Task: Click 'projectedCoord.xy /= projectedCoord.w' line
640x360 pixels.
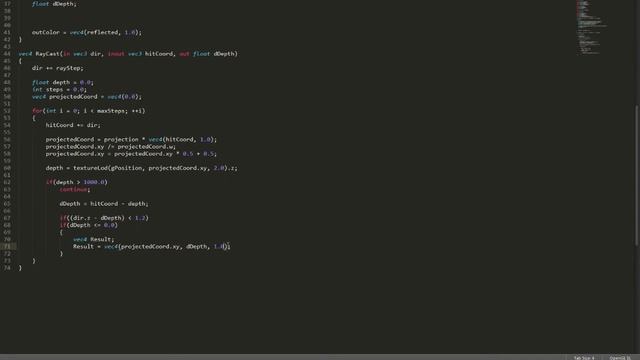Action: (111, 147)
